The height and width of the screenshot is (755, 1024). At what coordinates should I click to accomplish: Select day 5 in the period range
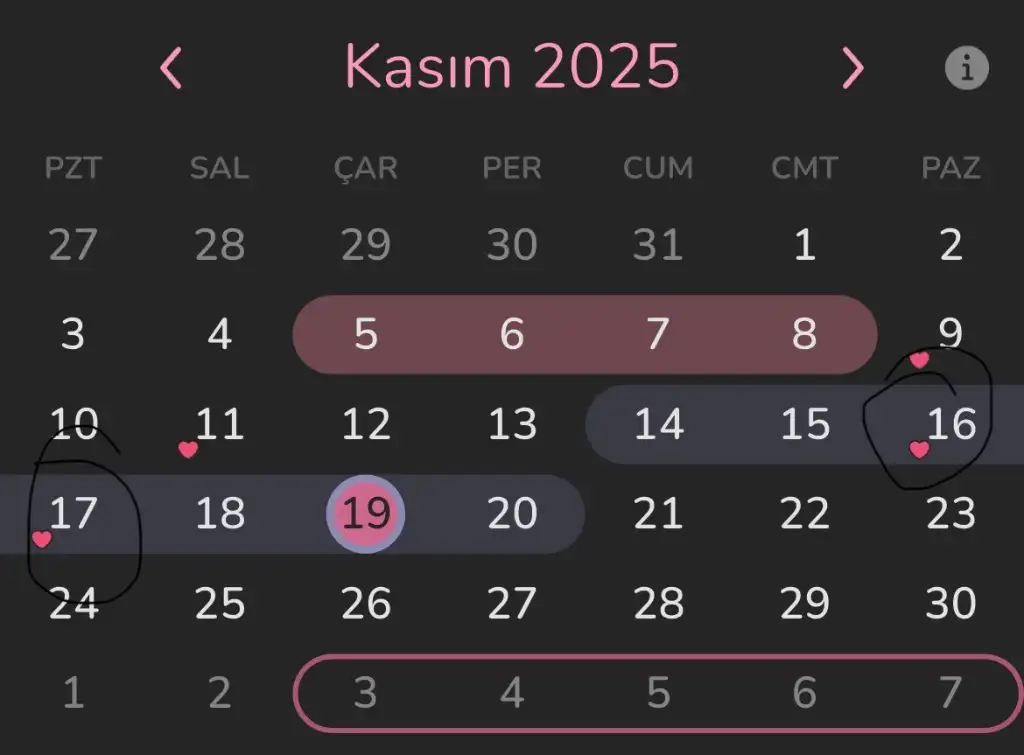(366, 334)
